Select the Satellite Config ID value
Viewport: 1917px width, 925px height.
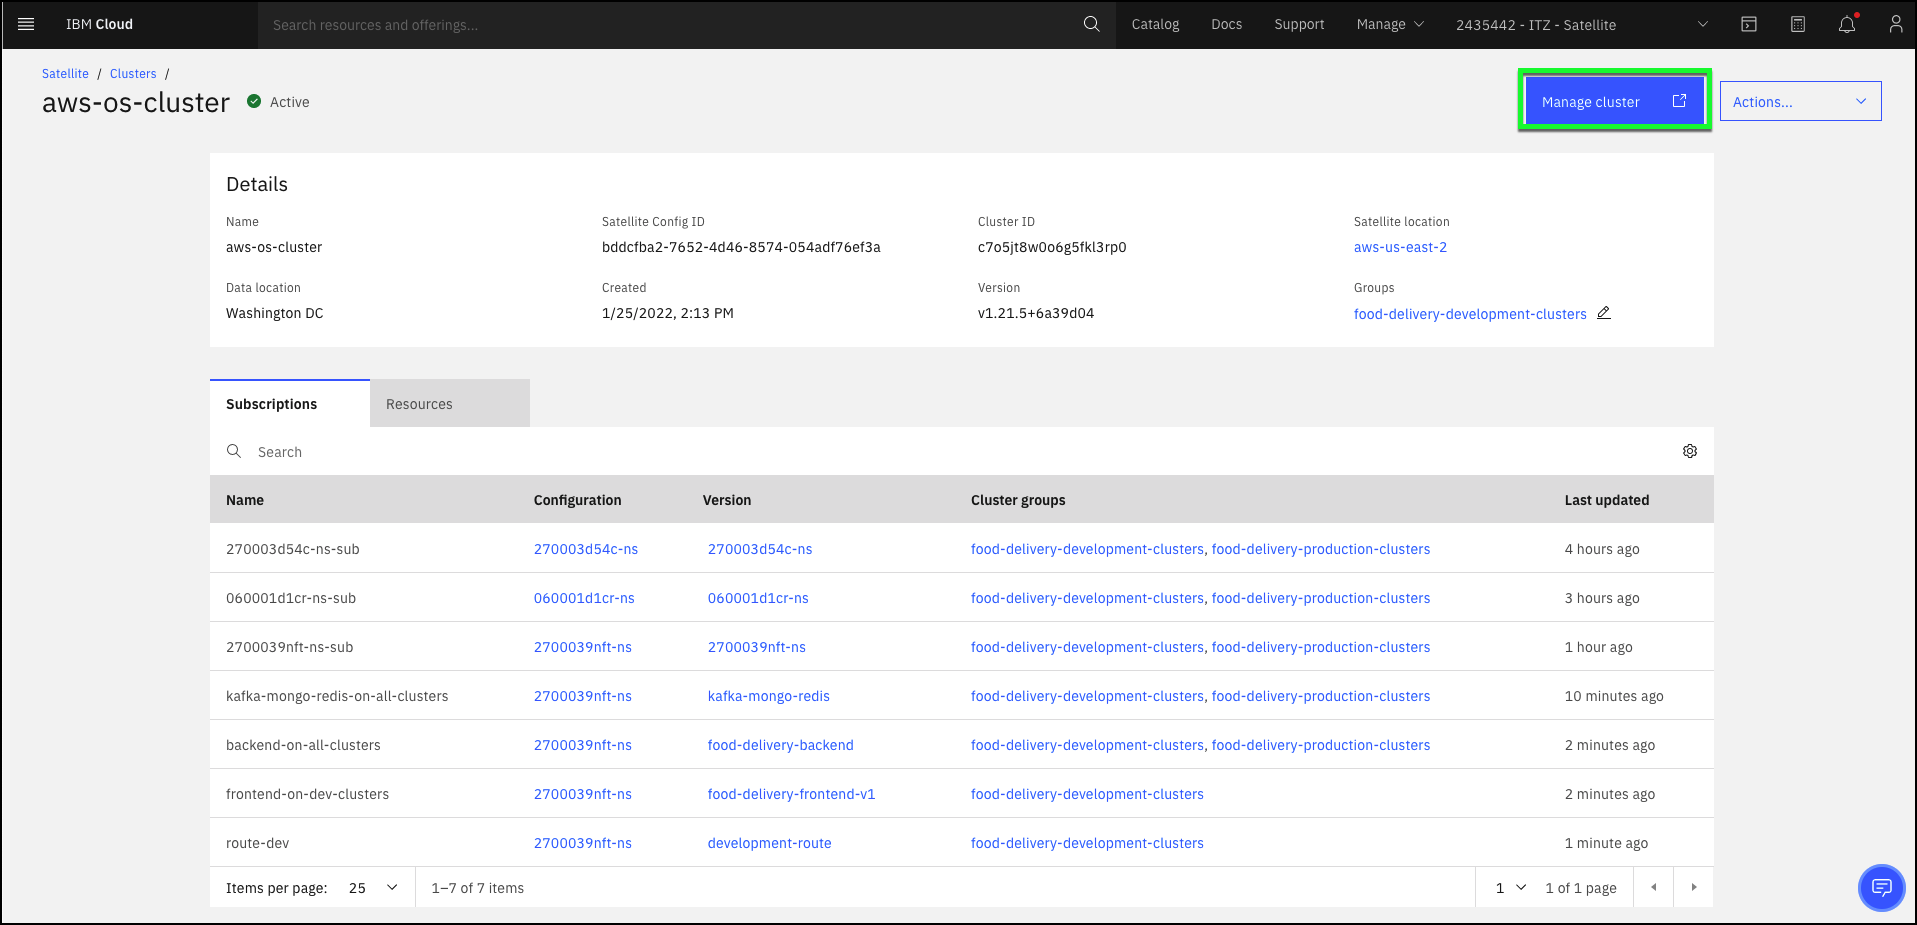tap(741, 247)
